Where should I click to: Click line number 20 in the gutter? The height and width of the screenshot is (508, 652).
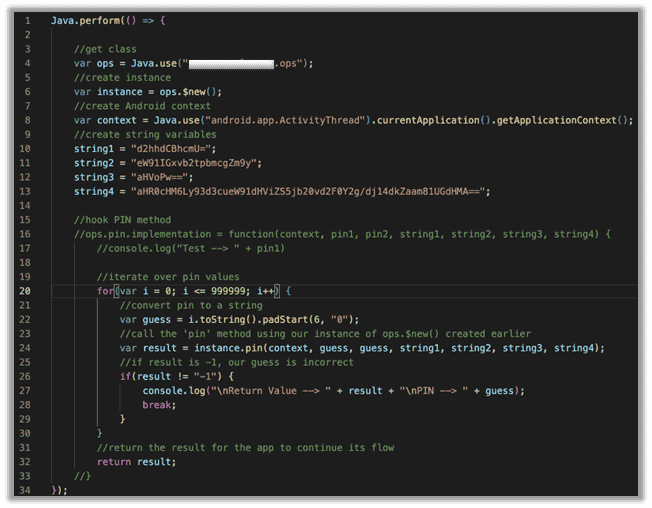(25, 291)
